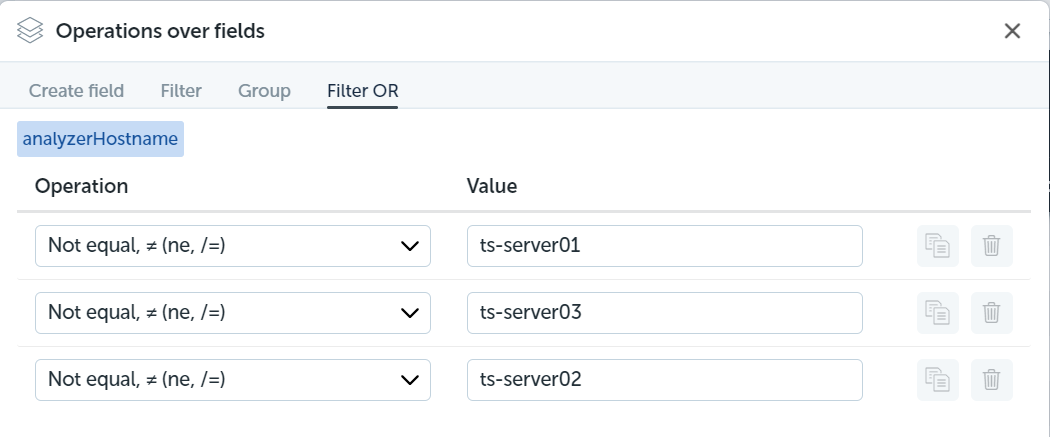Edit the ts-server02 value field

click(664, 379)
